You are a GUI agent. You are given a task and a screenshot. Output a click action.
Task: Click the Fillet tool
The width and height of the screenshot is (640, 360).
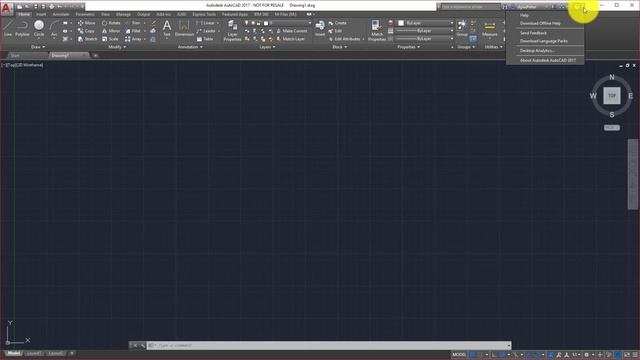[x=133, y=31]
